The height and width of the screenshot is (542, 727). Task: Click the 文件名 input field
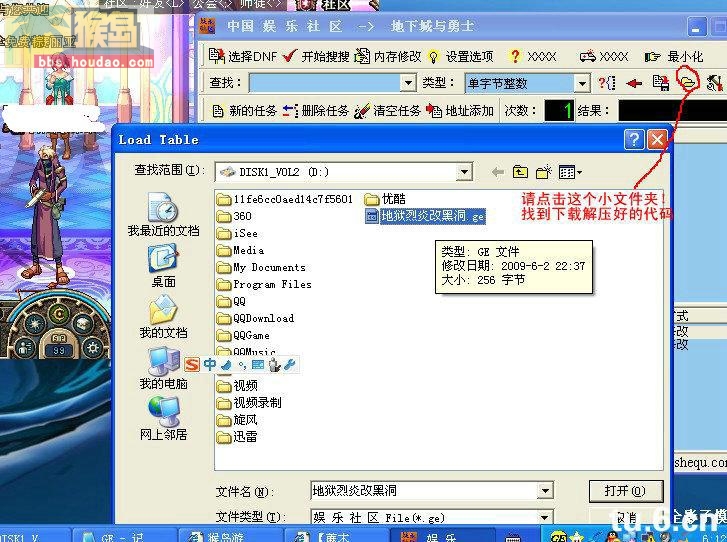424,491
